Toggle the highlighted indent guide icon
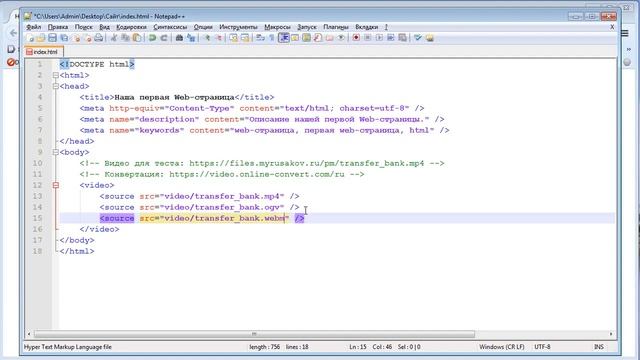Screen dimensions: 640x360 (x=284, y=38)
